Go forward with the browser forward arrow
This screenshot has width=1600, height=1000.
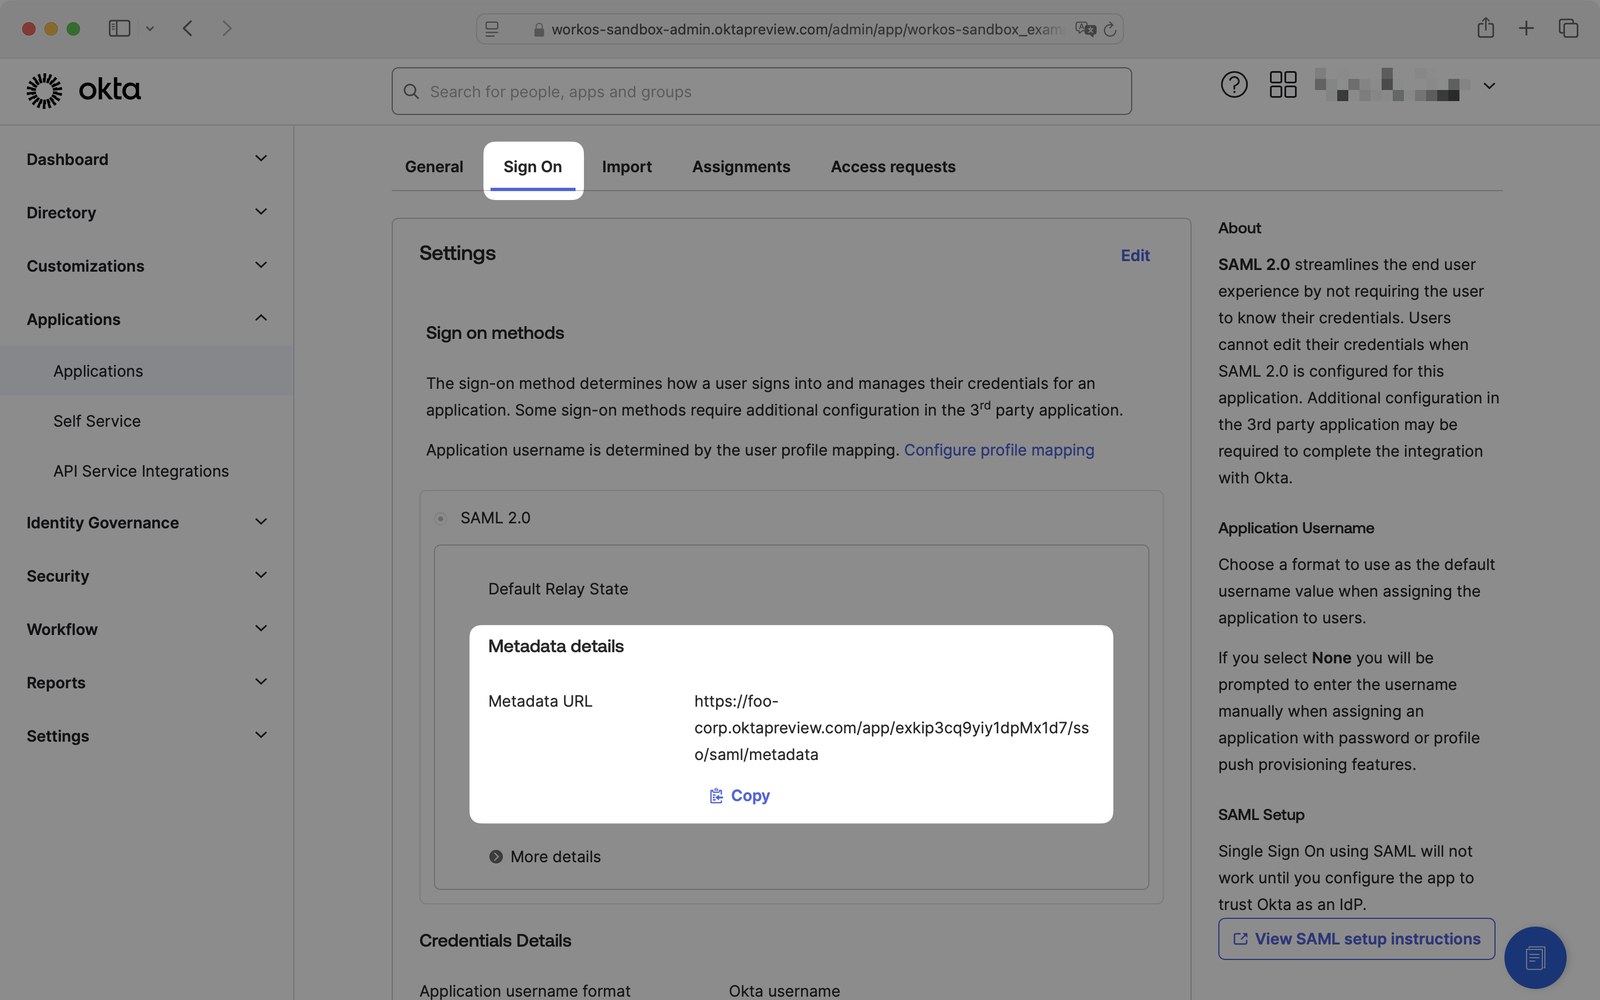point(227,28)
